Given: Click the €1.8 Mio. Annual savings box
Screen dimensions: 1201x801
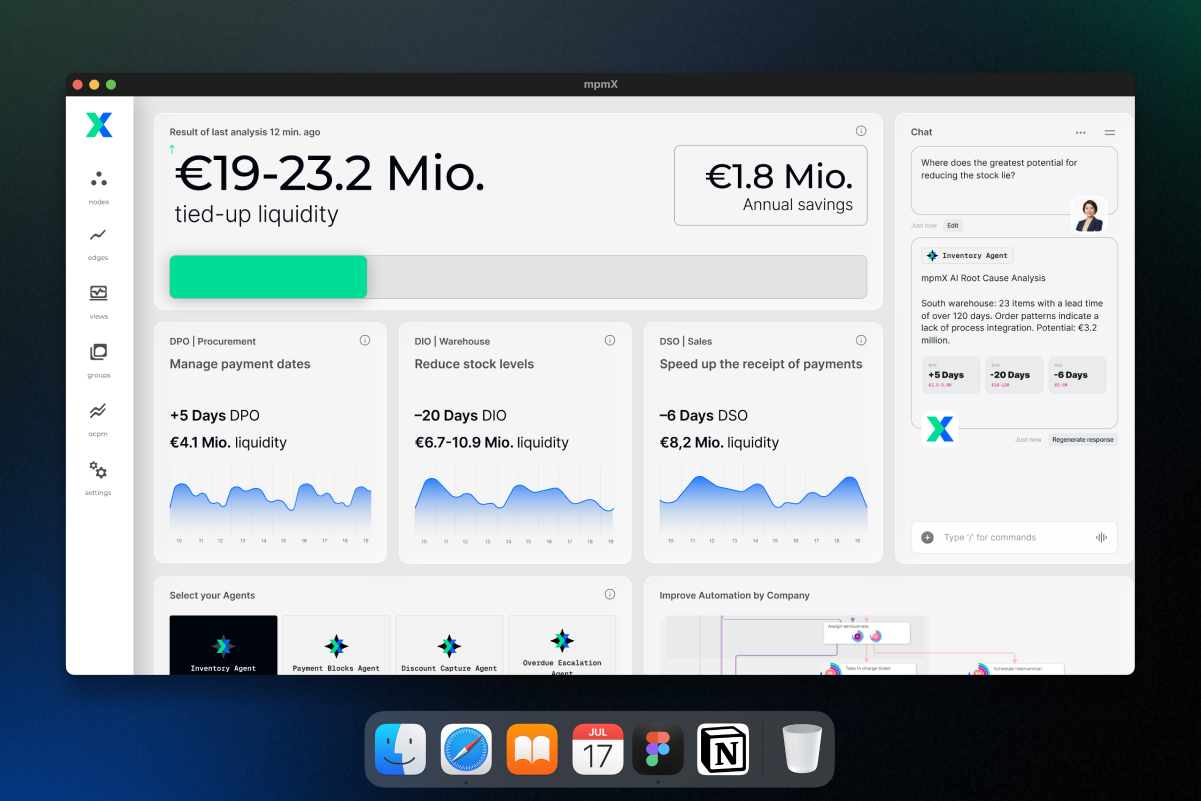Looking at the screenshot, I should pos(771,186).
